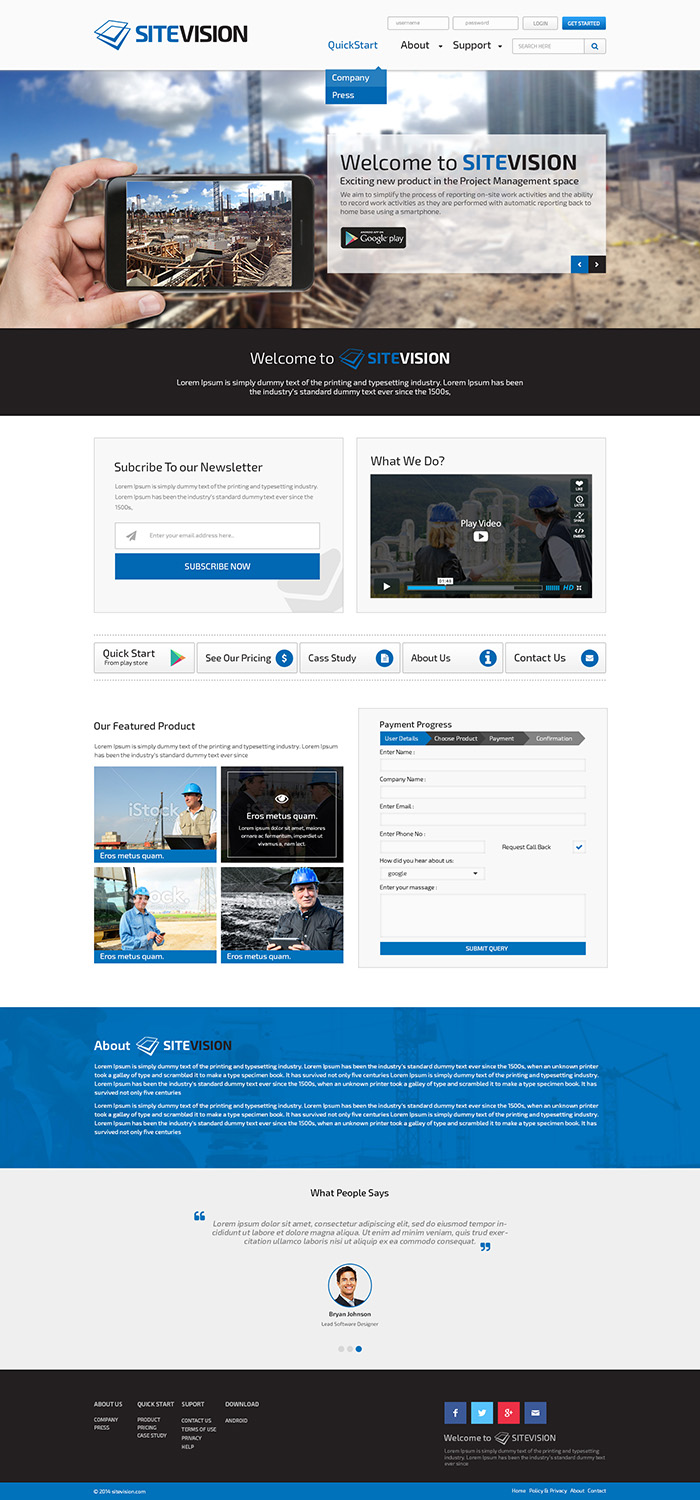Go to next hero slide arrow
The width and height of the screenshot is (700, 1500).
pyautogui.click(x=597, y=265)
